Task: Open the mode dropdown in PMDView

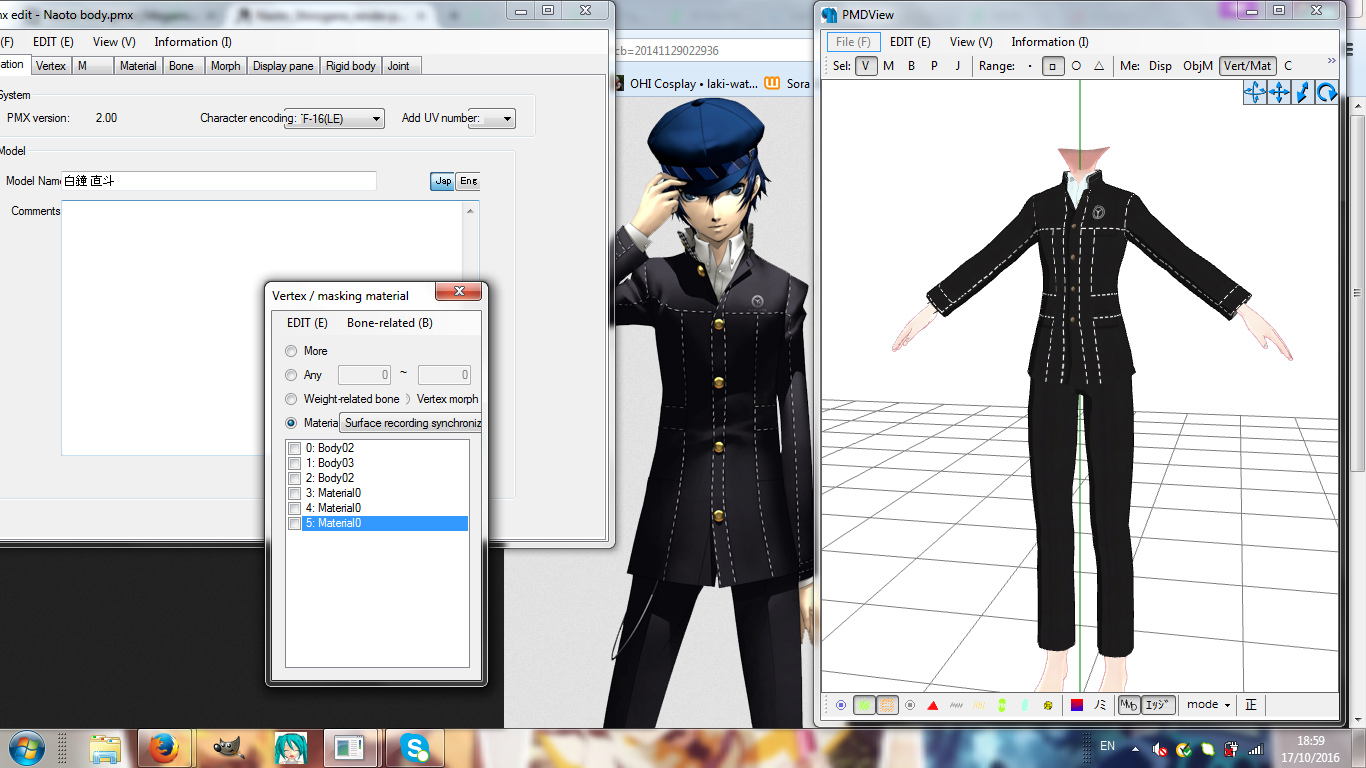Action: [1208, 705]
